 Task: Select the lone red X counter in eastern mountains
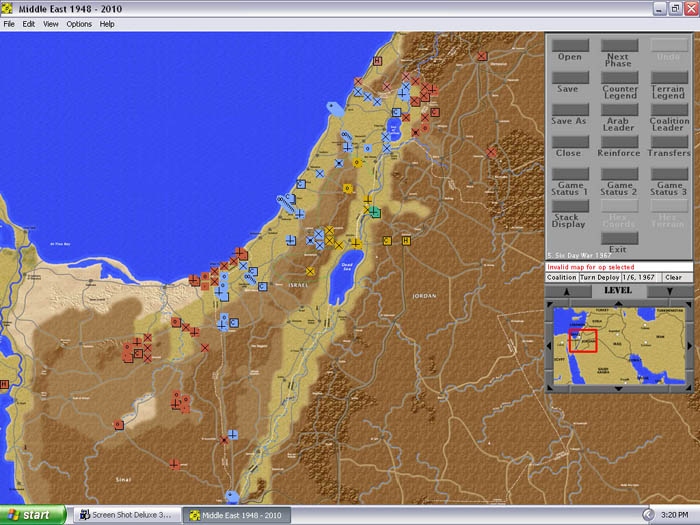click(491, 152)
